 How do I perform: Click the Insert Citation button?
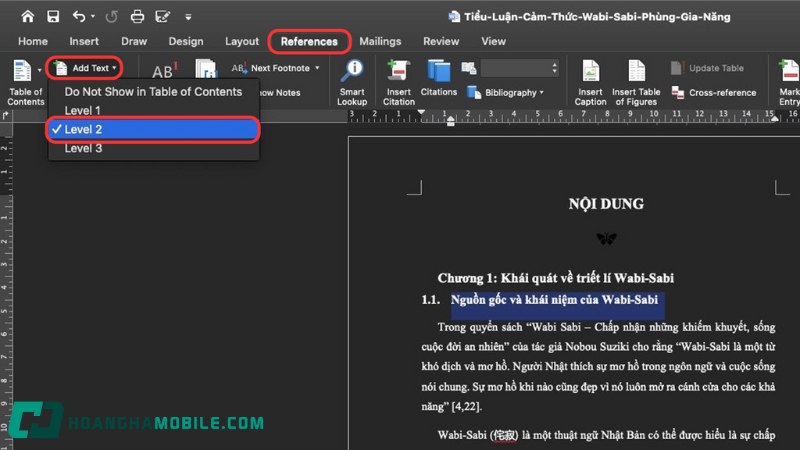(398, 82)
